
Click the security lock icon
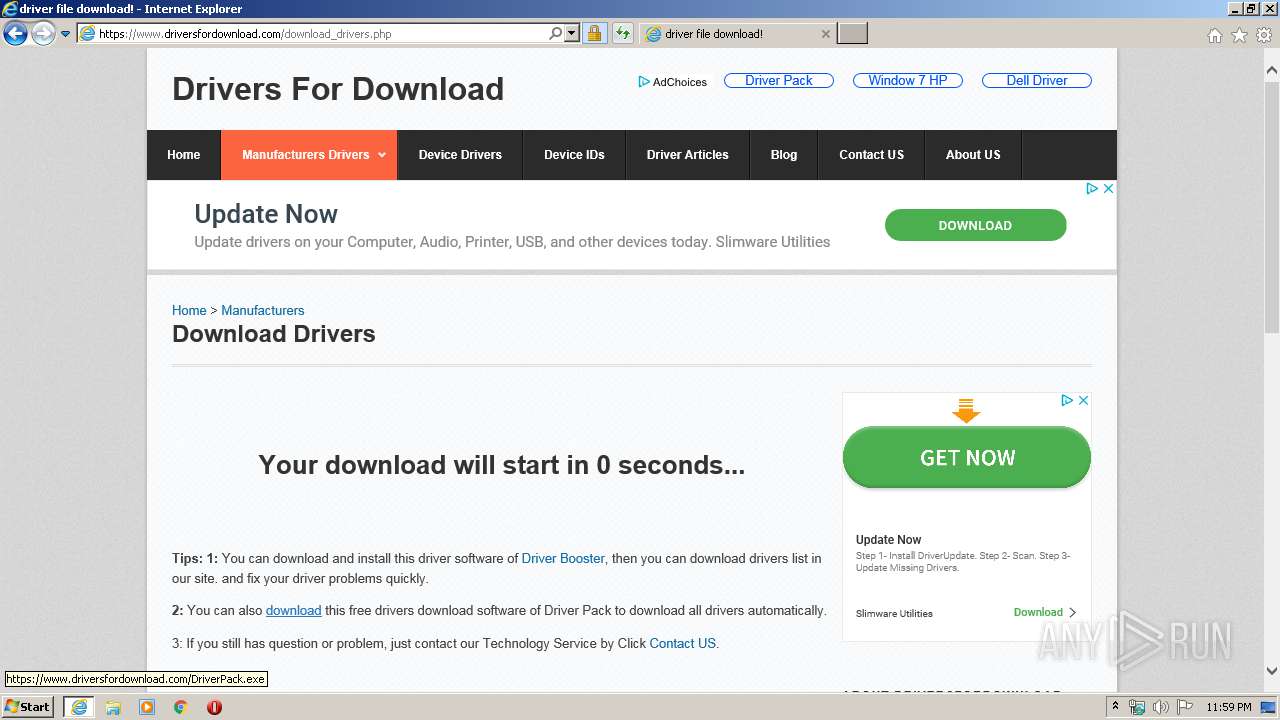594,34
